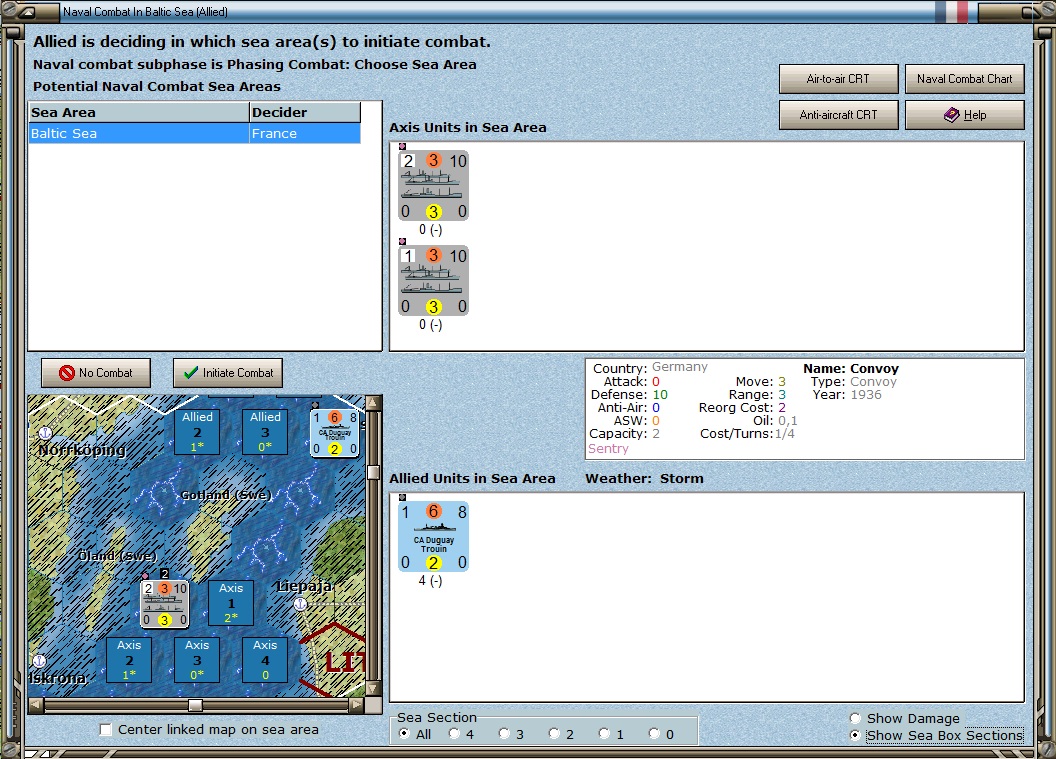Click Weather: Storm label

[x=644, y=478]
